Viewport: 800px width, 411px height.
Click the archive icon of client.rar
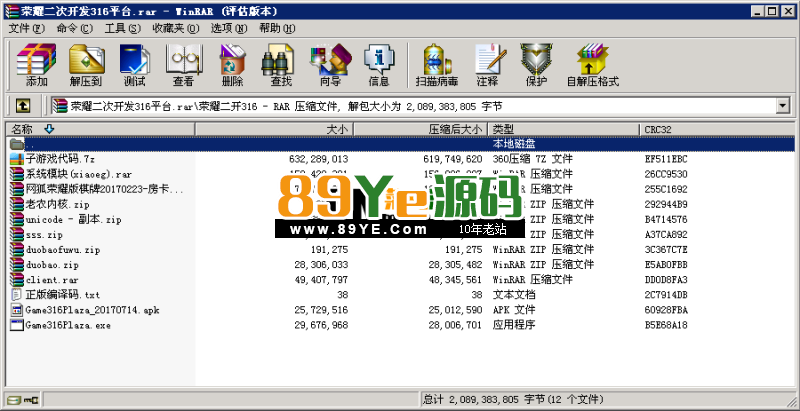(x=17, y=279)
